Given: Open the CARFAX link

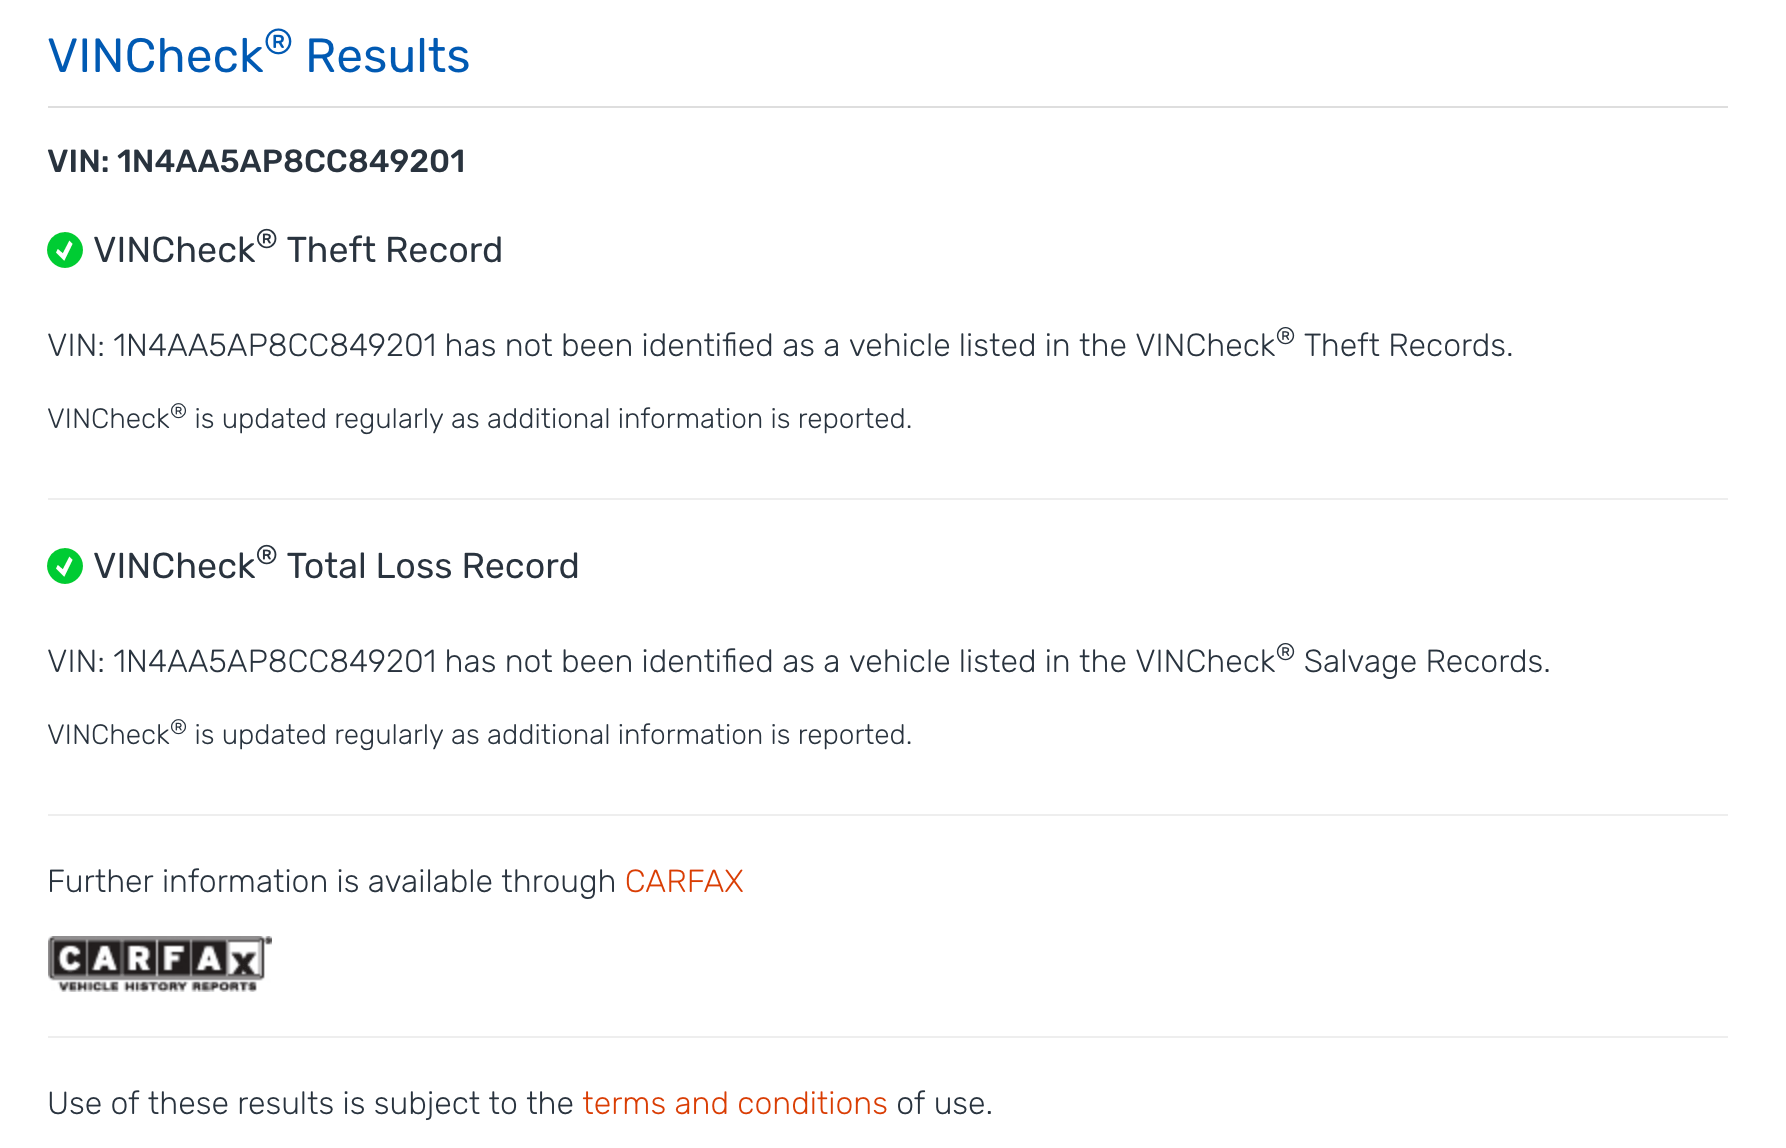Looking at the screenshot, I should (x=683, y=881).
